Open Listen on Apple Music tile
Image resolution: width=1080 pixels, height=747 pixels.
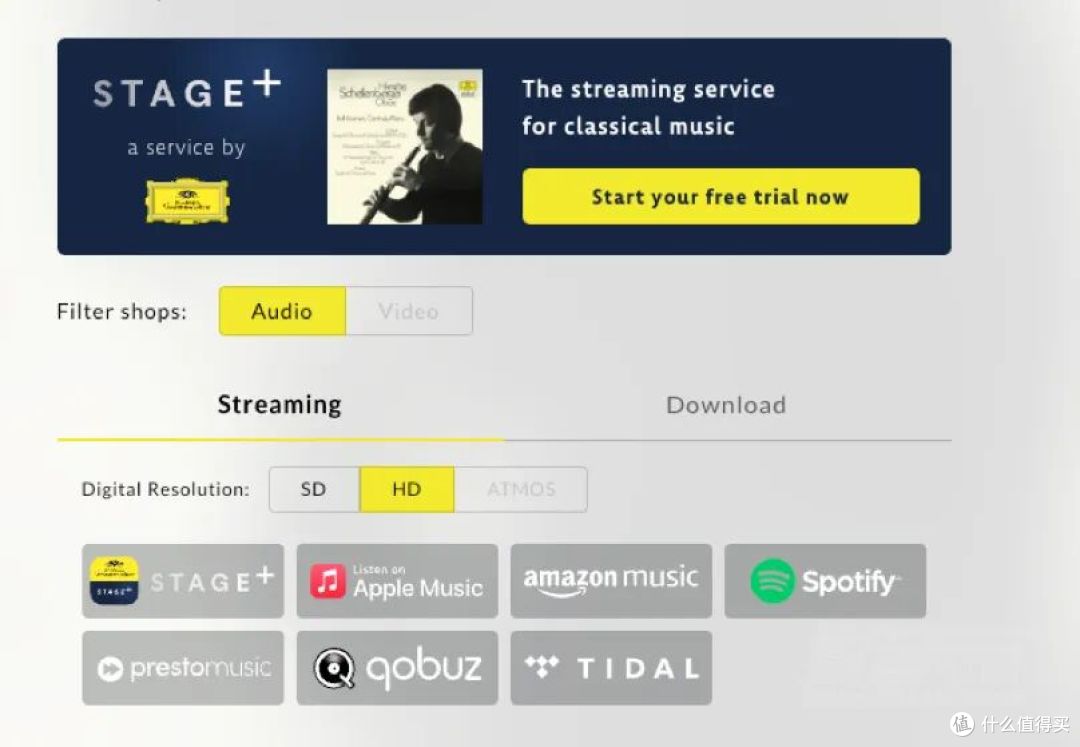(397, 581)
